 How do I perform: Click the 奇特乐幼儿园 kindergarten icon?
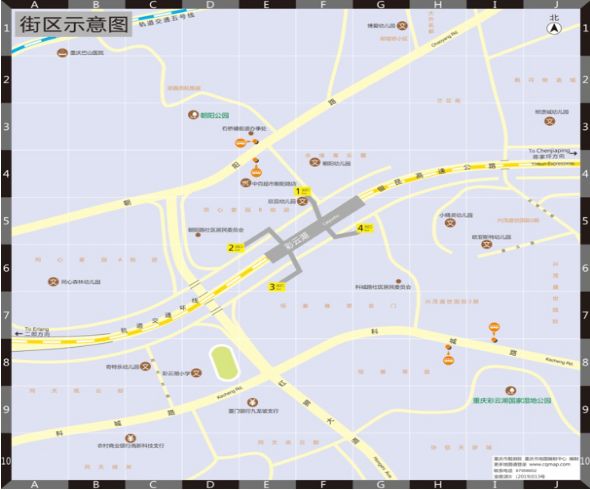(x=145, y=366)
